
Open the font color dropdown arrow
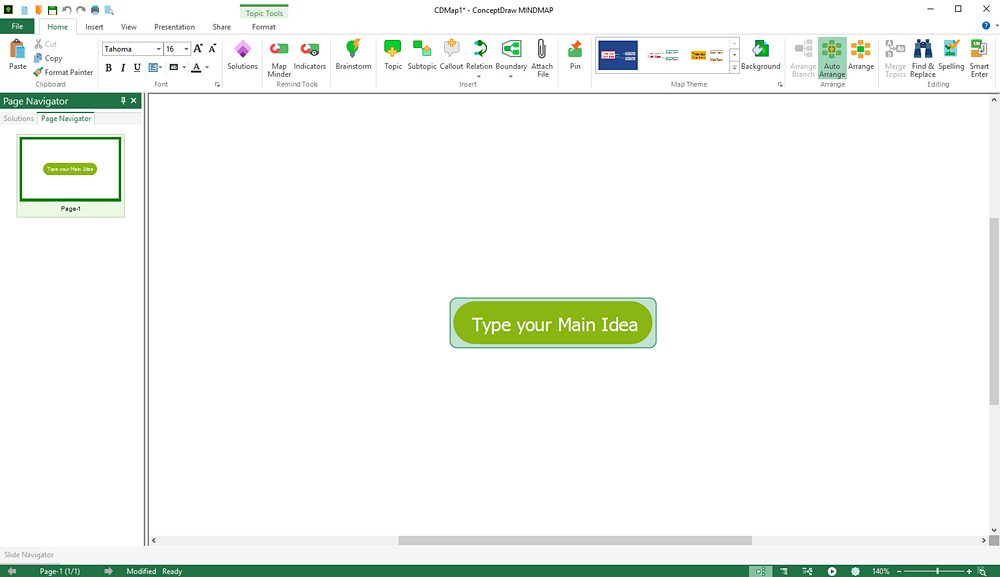coord(207,68)
